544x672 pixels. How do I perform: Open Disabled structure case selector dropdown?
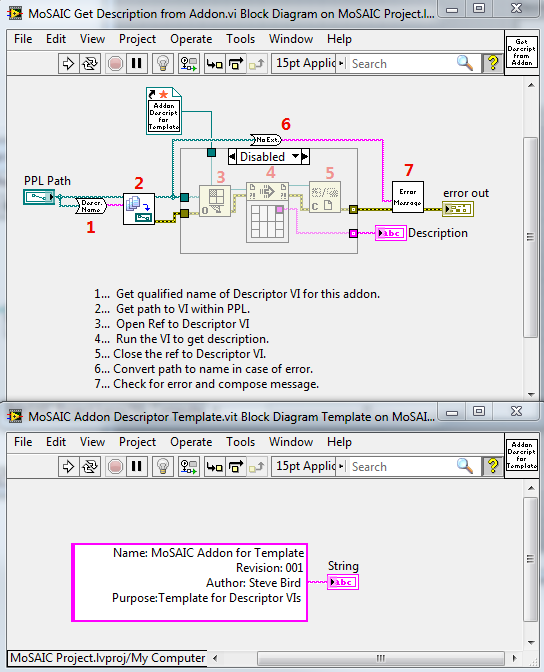click(295, 156)
